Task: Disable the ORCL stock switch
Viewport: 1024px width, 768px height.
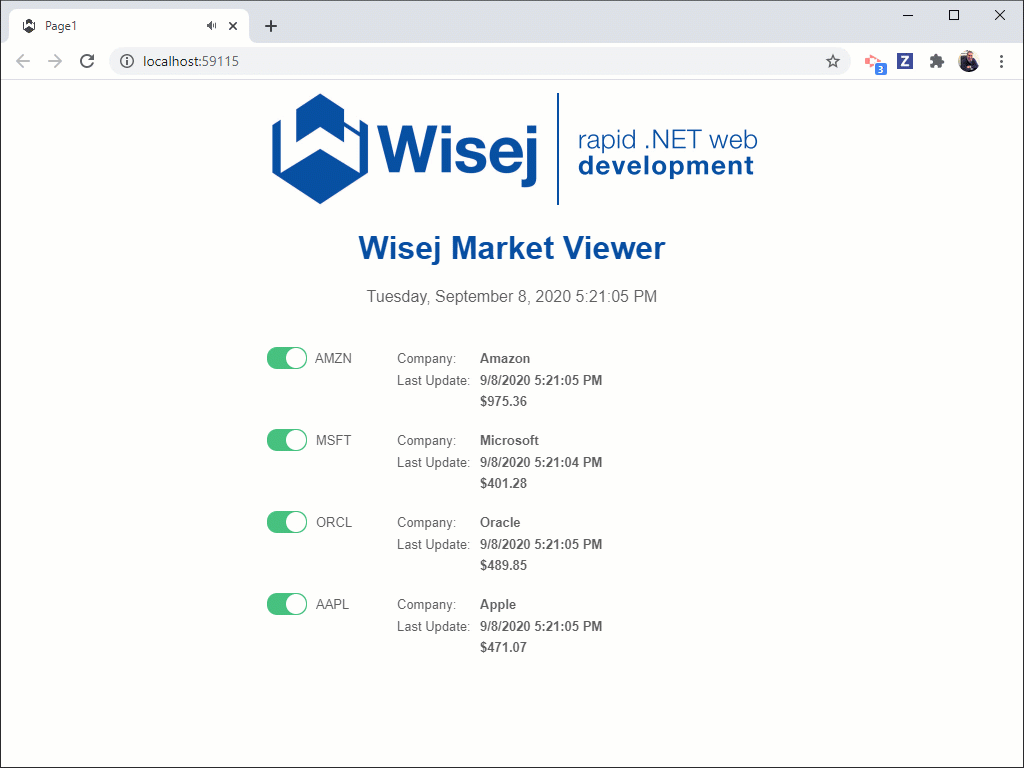Action: tap(287, 522)
